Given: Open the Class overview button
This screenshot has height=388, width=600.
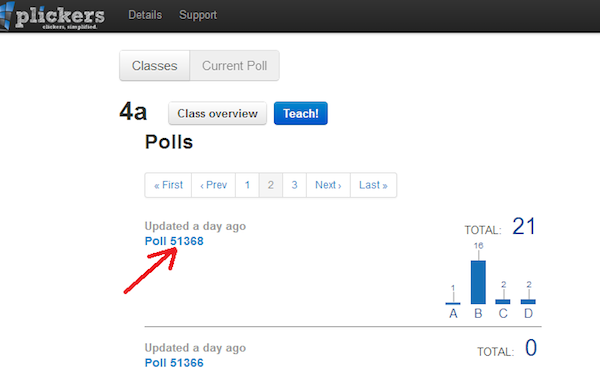Looking at the screenshot, I should (217, 113).
